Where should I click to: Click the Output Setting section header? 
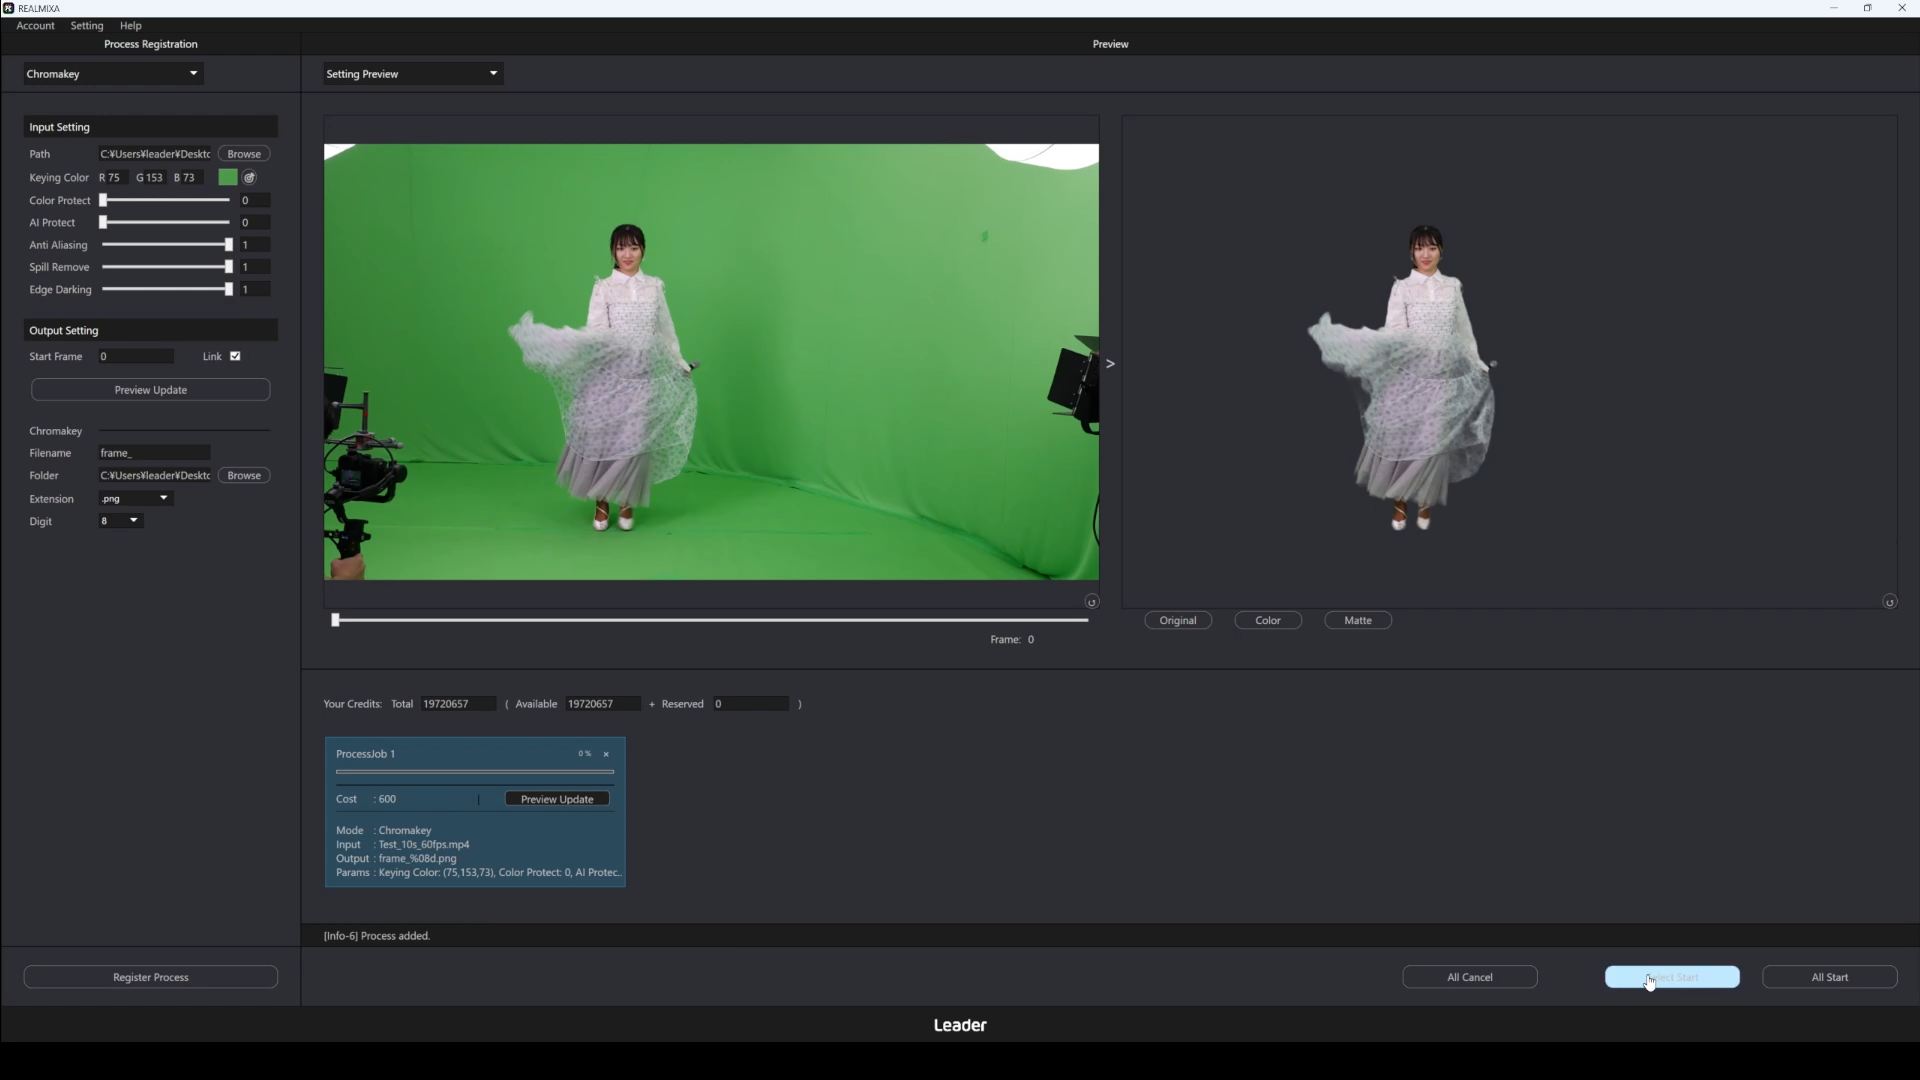point(151,331)
